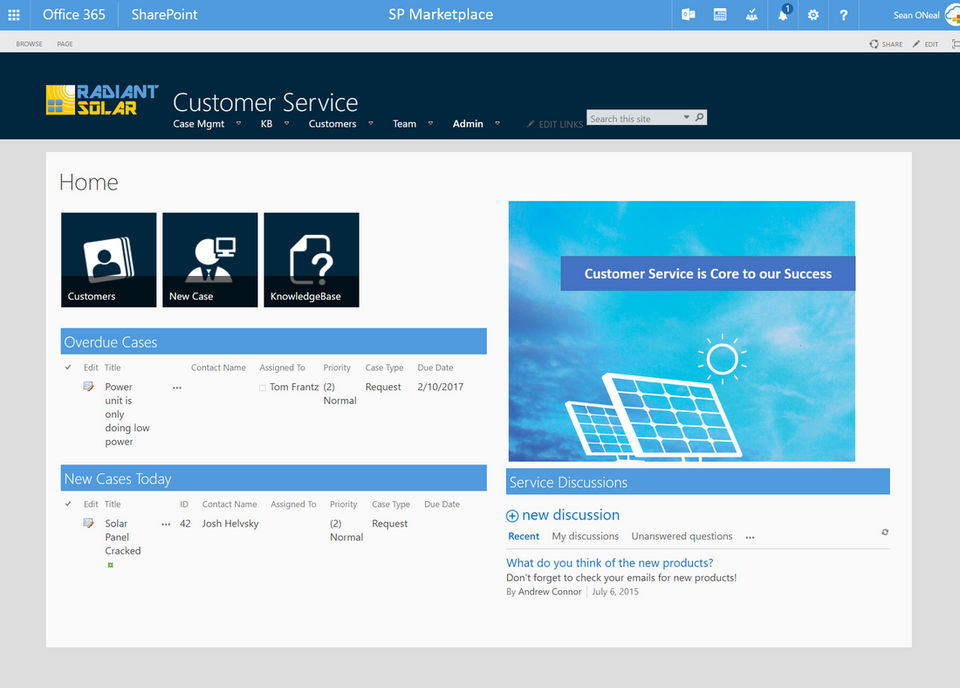Click Josh Helvsky contact name

(230, 523)
